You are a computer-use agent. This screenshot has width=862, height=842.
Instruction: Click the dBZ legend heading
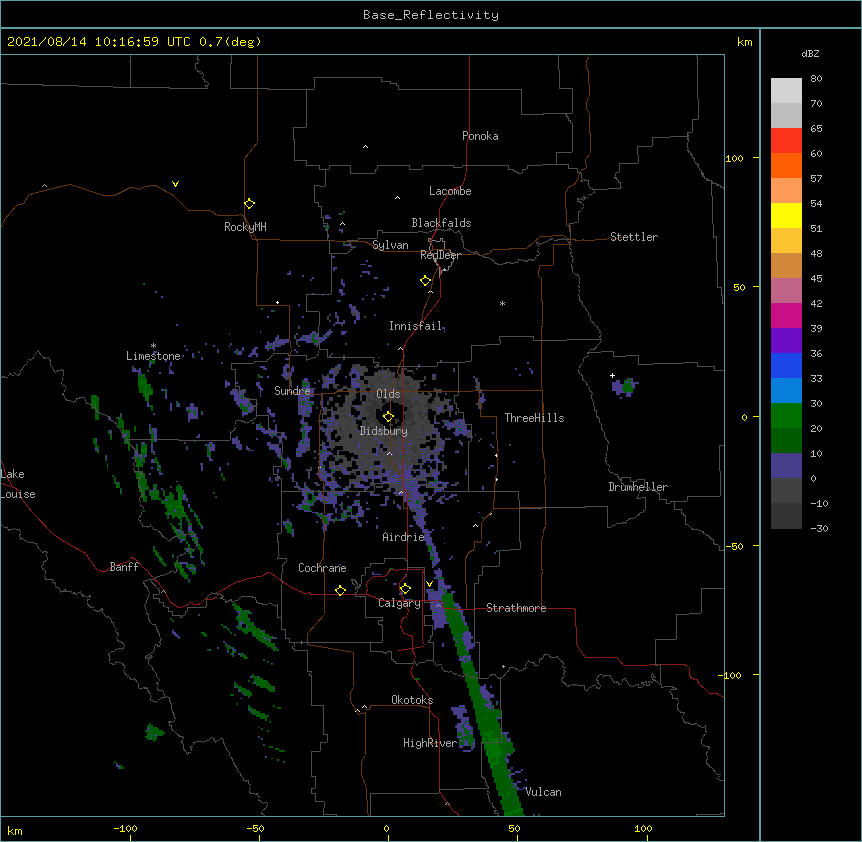(810, 54)
